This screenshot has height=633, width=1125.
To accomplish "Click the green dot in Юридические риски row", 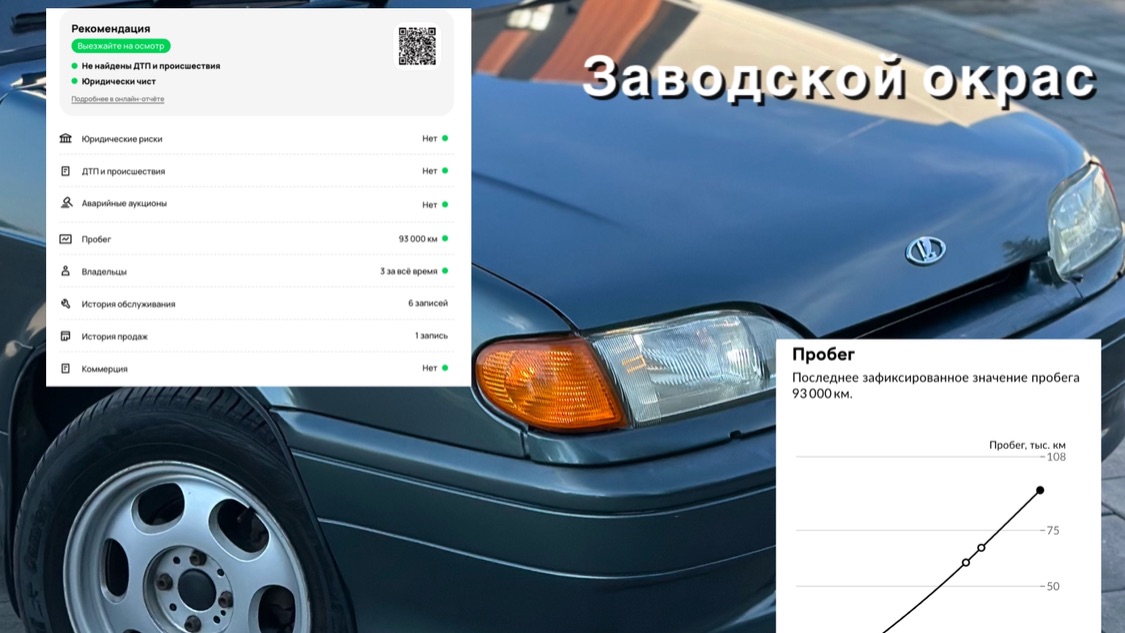I will 445,139.
